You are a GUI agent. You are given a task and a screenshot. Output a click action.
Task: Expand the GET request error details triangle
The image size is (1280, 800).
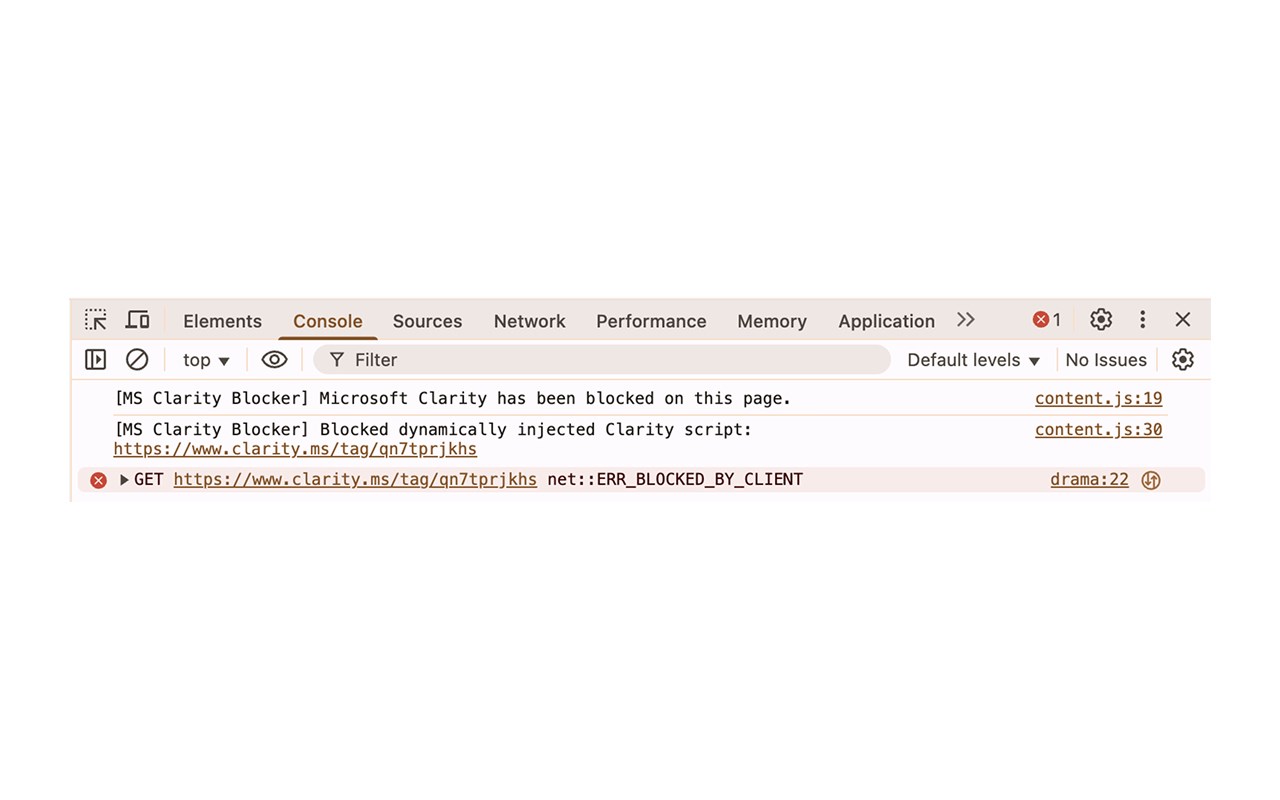pos(123,479)
